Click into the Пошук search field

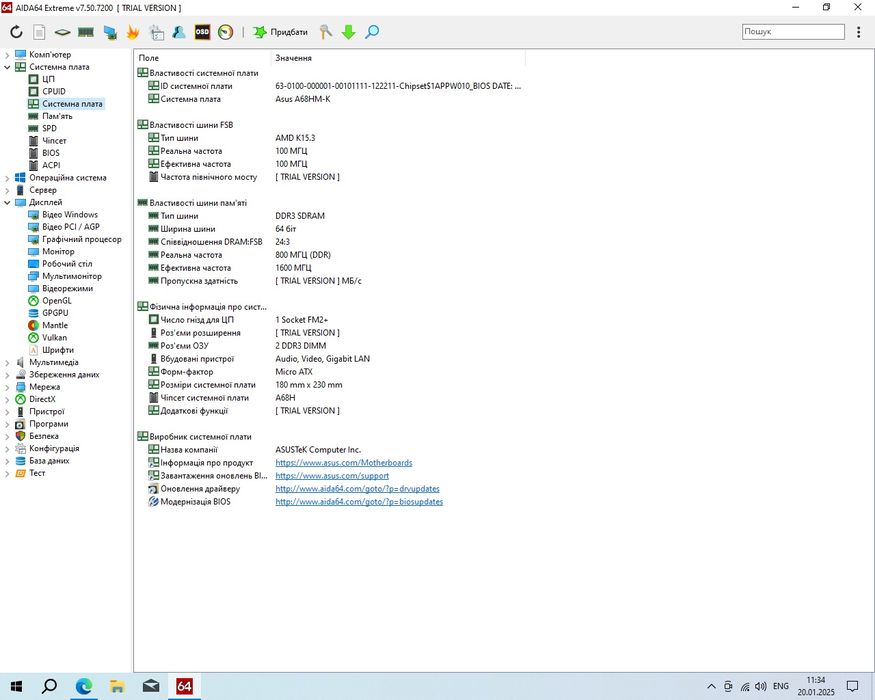coord(793,32)
